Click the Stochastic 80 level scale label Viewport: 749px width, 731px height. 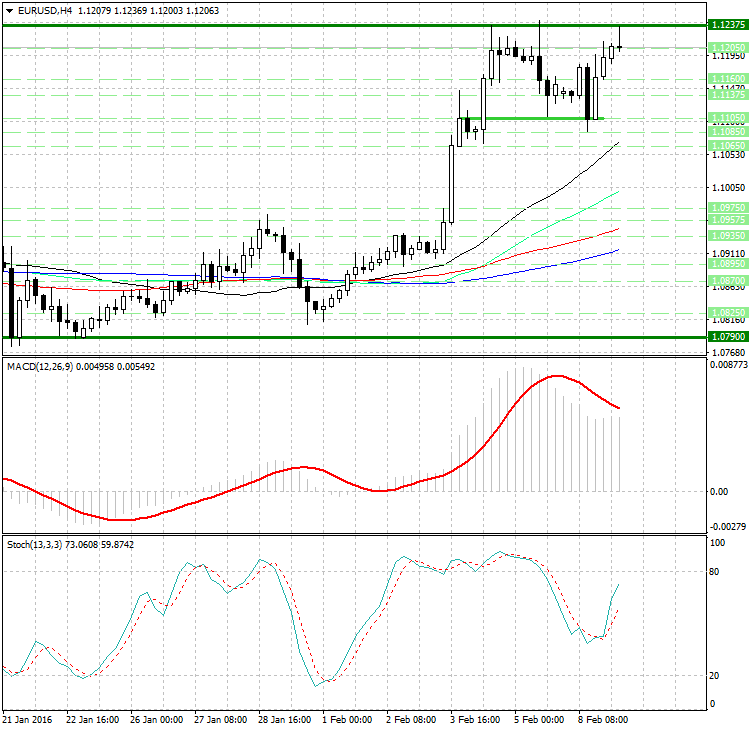coord(716,572)
